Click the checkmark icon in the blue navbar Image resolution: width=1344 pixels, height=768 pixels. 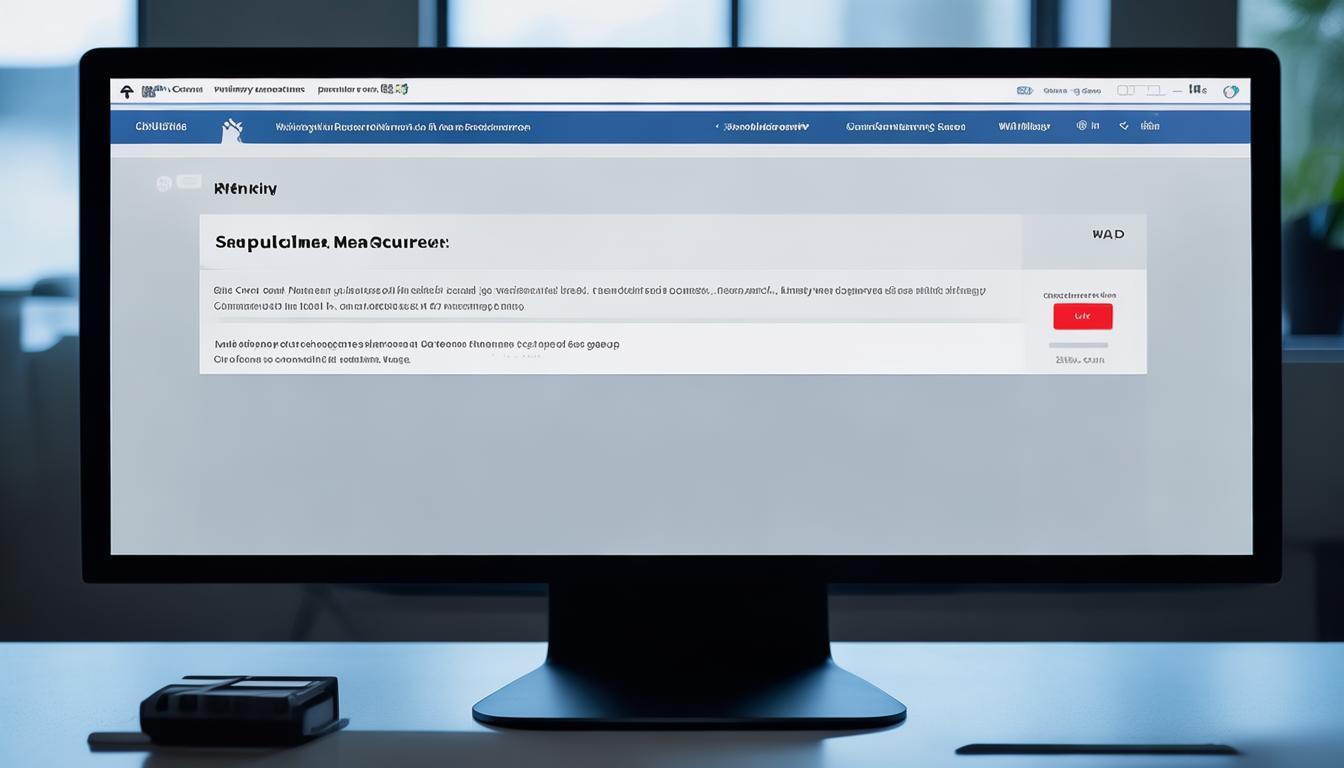pyautogui.click(x=1124, y=126)
